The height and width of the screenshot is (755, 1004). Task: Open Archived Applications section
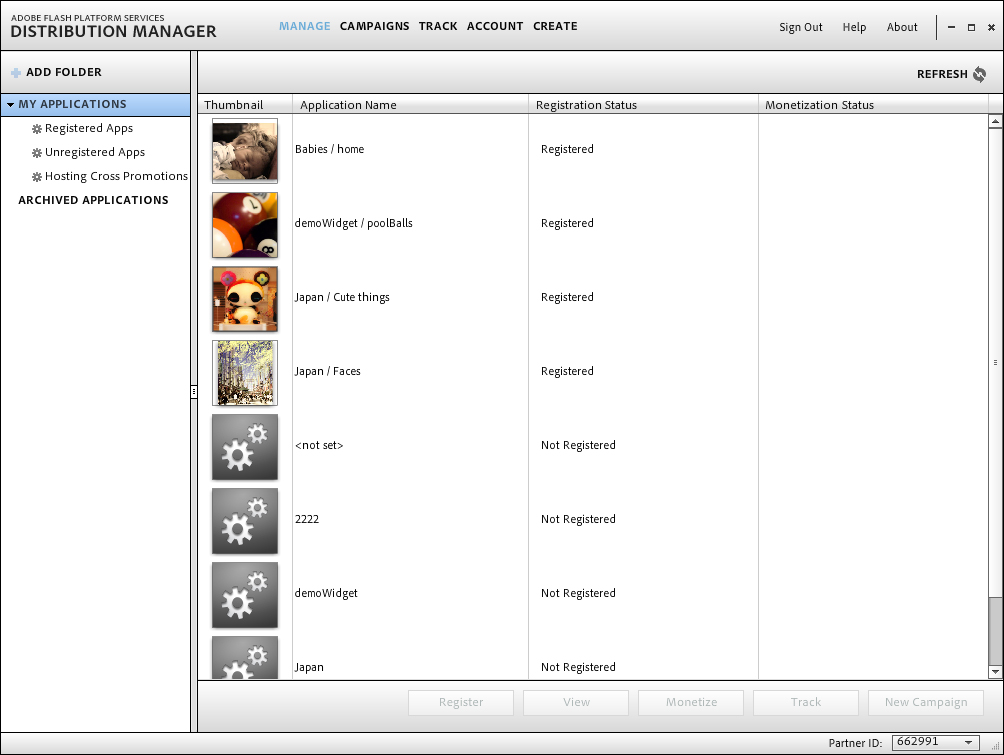(x=93, y=200)
